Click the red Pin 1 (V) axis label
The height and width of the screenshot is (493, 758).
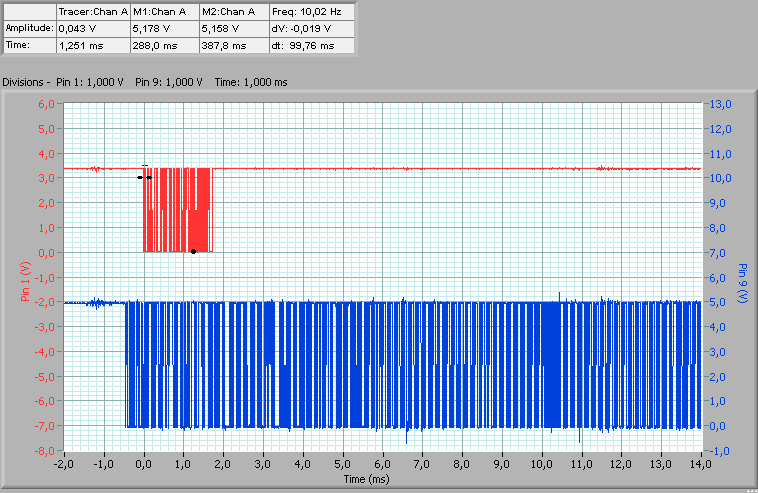pyautogui.click(x=23, y=281)
